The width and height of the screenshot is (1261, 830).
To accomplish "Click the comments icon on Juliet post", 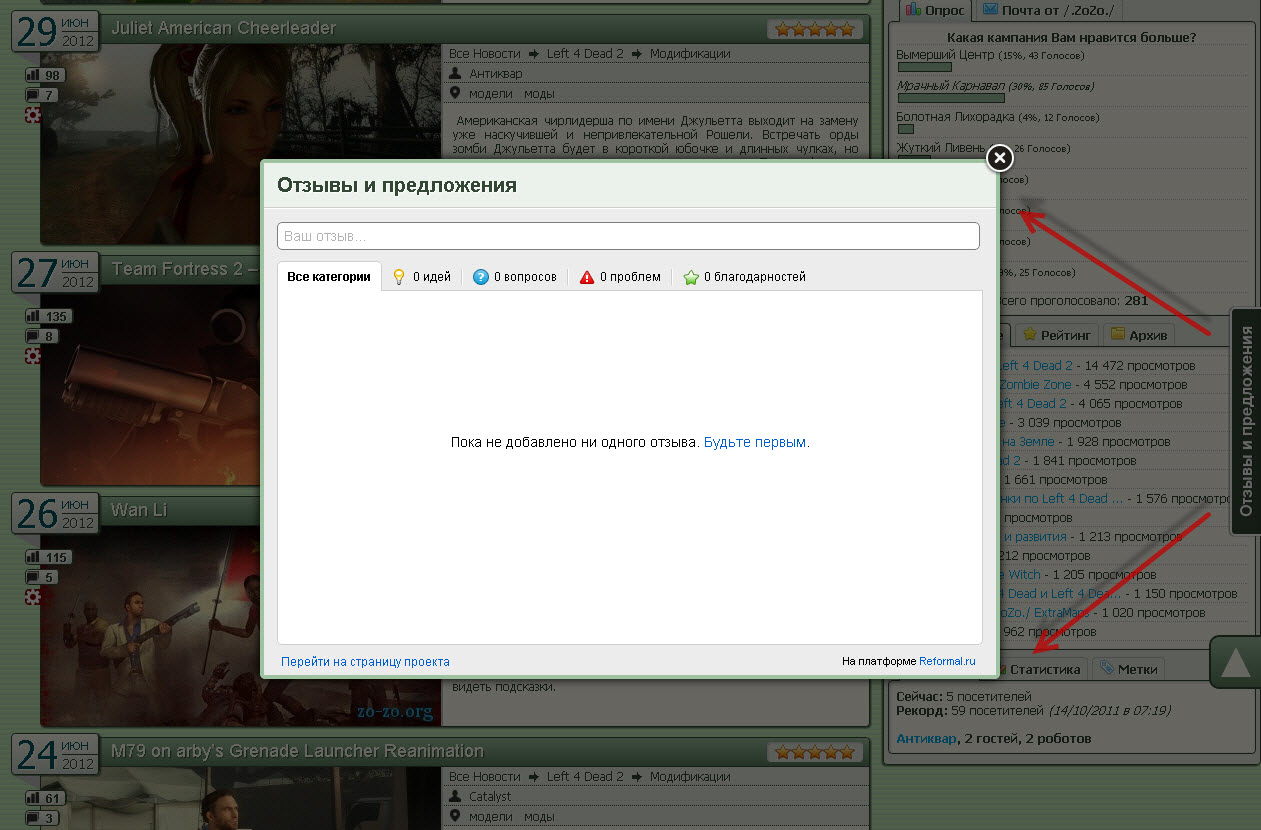I will [x=34, y=95].
